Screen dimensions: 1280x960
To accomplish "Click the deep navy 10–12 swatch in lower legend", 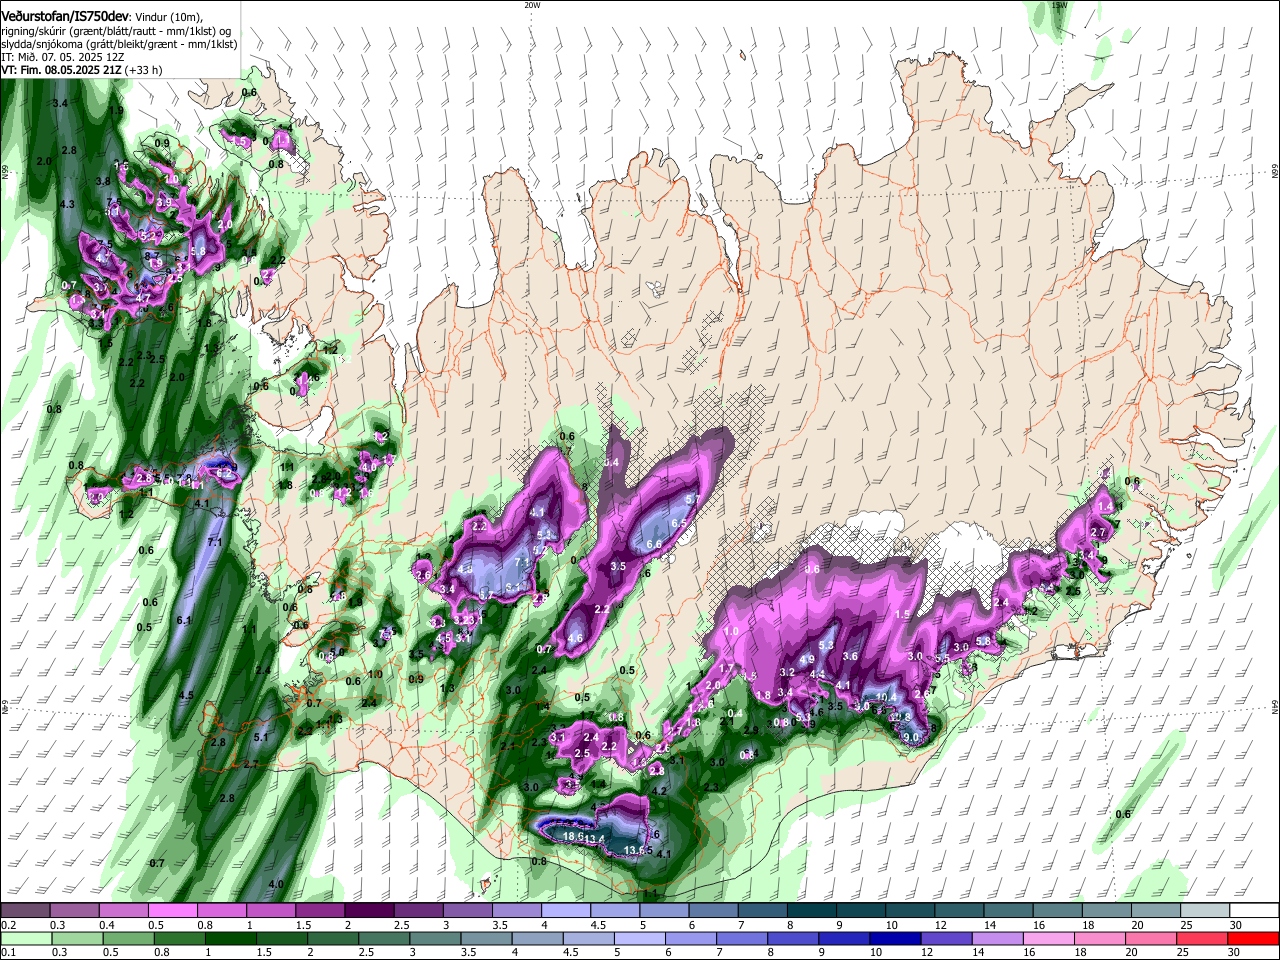I will coord(896,938).
